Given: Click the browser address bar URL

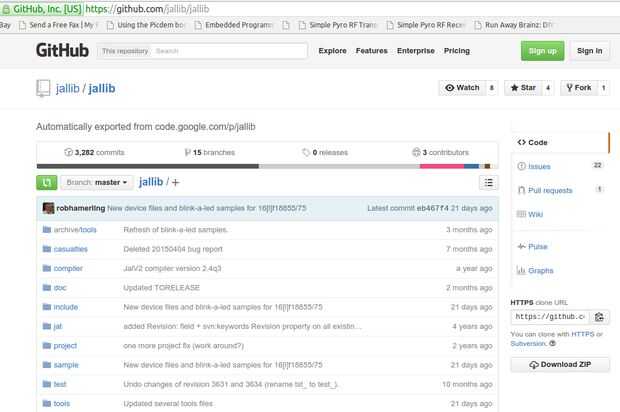Looking at the screenshot, I should (147, 9).
